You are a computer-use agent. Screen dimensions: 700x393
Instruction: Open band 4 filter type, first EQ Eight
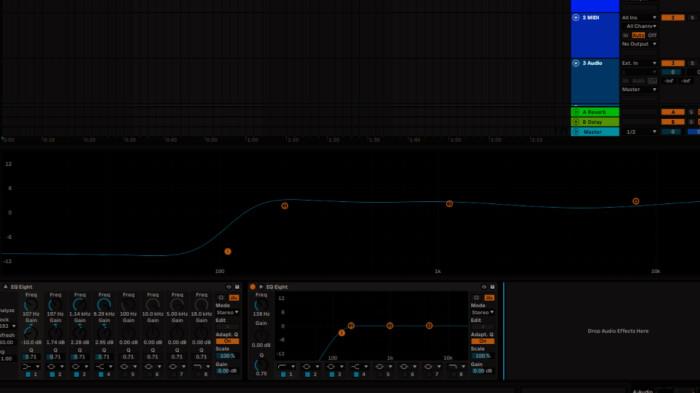pos(103,367)
